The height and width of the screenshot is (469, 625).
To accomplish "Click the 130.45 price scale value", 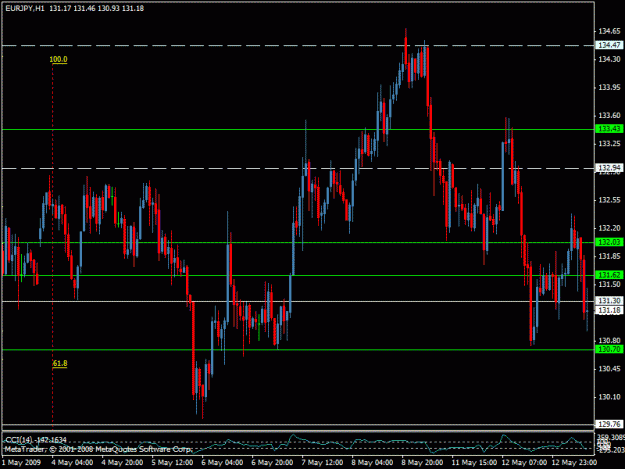I will [x=609, y=369].
